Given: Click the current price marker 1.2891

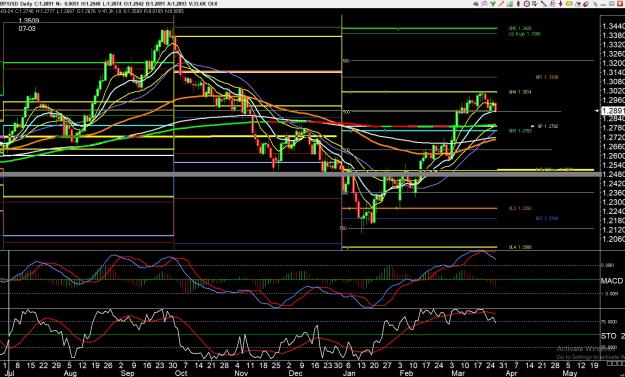Looking at the screenshot, I should [x=613, y=111].
